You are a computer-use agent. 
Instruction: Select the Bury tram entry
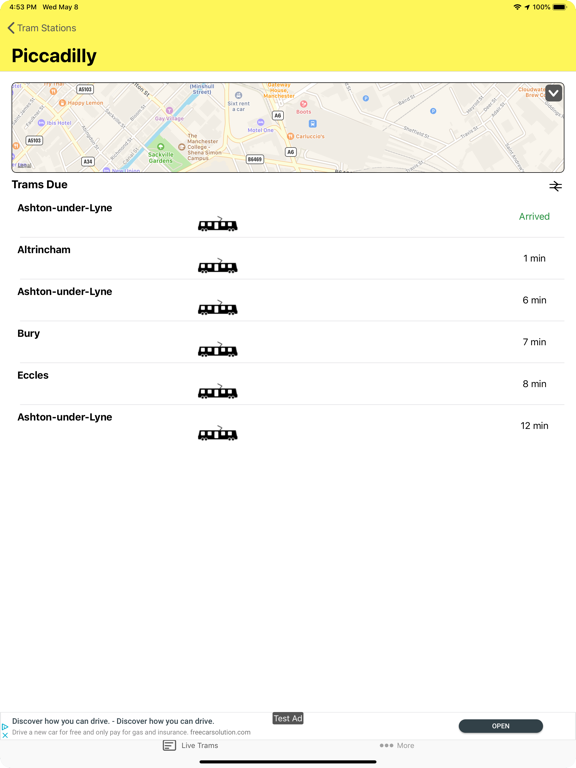coord(288,342)
